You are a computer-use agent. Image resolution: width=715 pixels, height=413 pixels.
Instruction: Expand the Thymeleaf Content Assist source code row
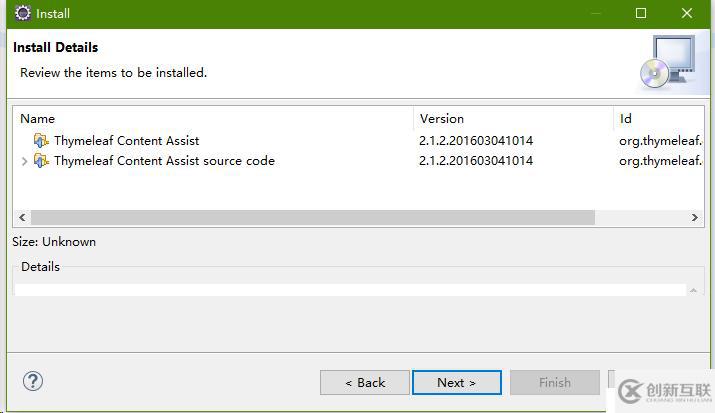tap(24, 161)
